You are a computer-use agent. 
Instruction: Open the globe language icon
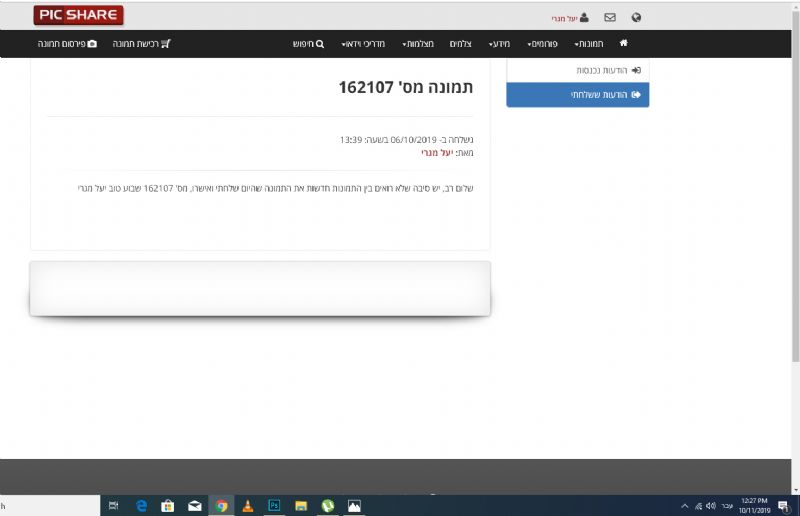636,17
